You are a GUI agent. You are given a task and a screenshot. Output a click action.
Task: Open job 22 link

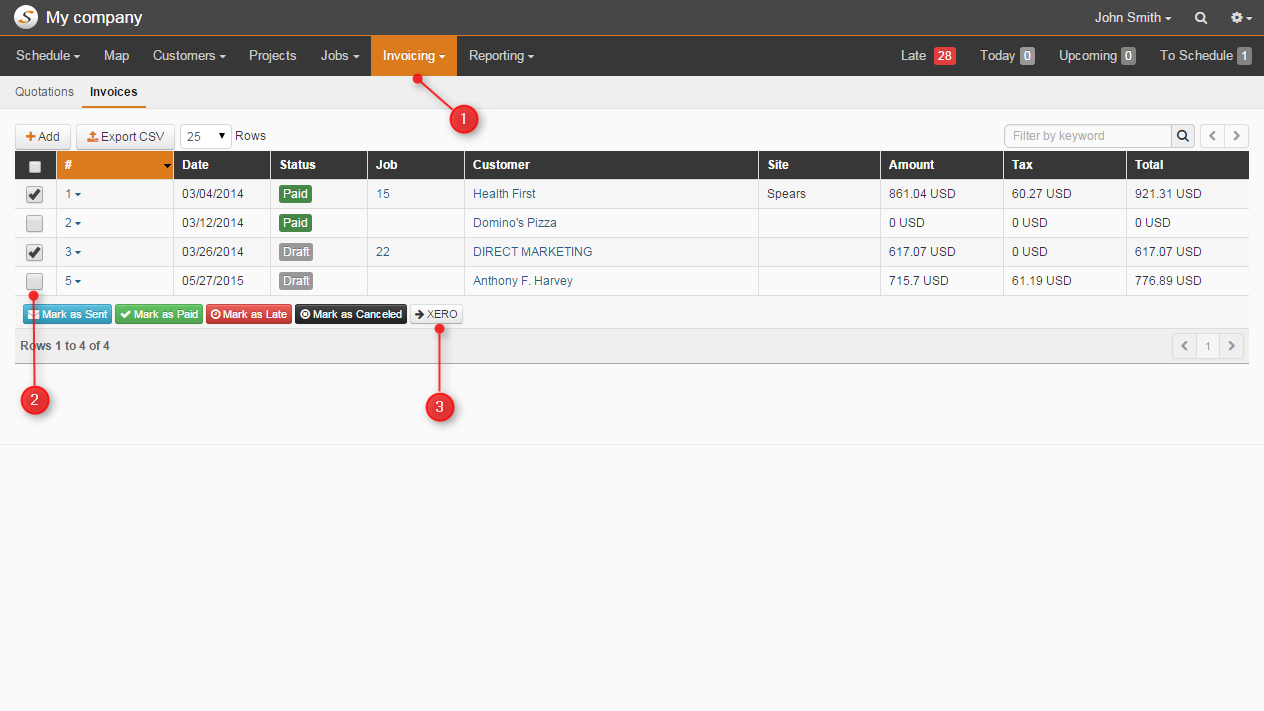pyautogui.click(x=383, y=252)
